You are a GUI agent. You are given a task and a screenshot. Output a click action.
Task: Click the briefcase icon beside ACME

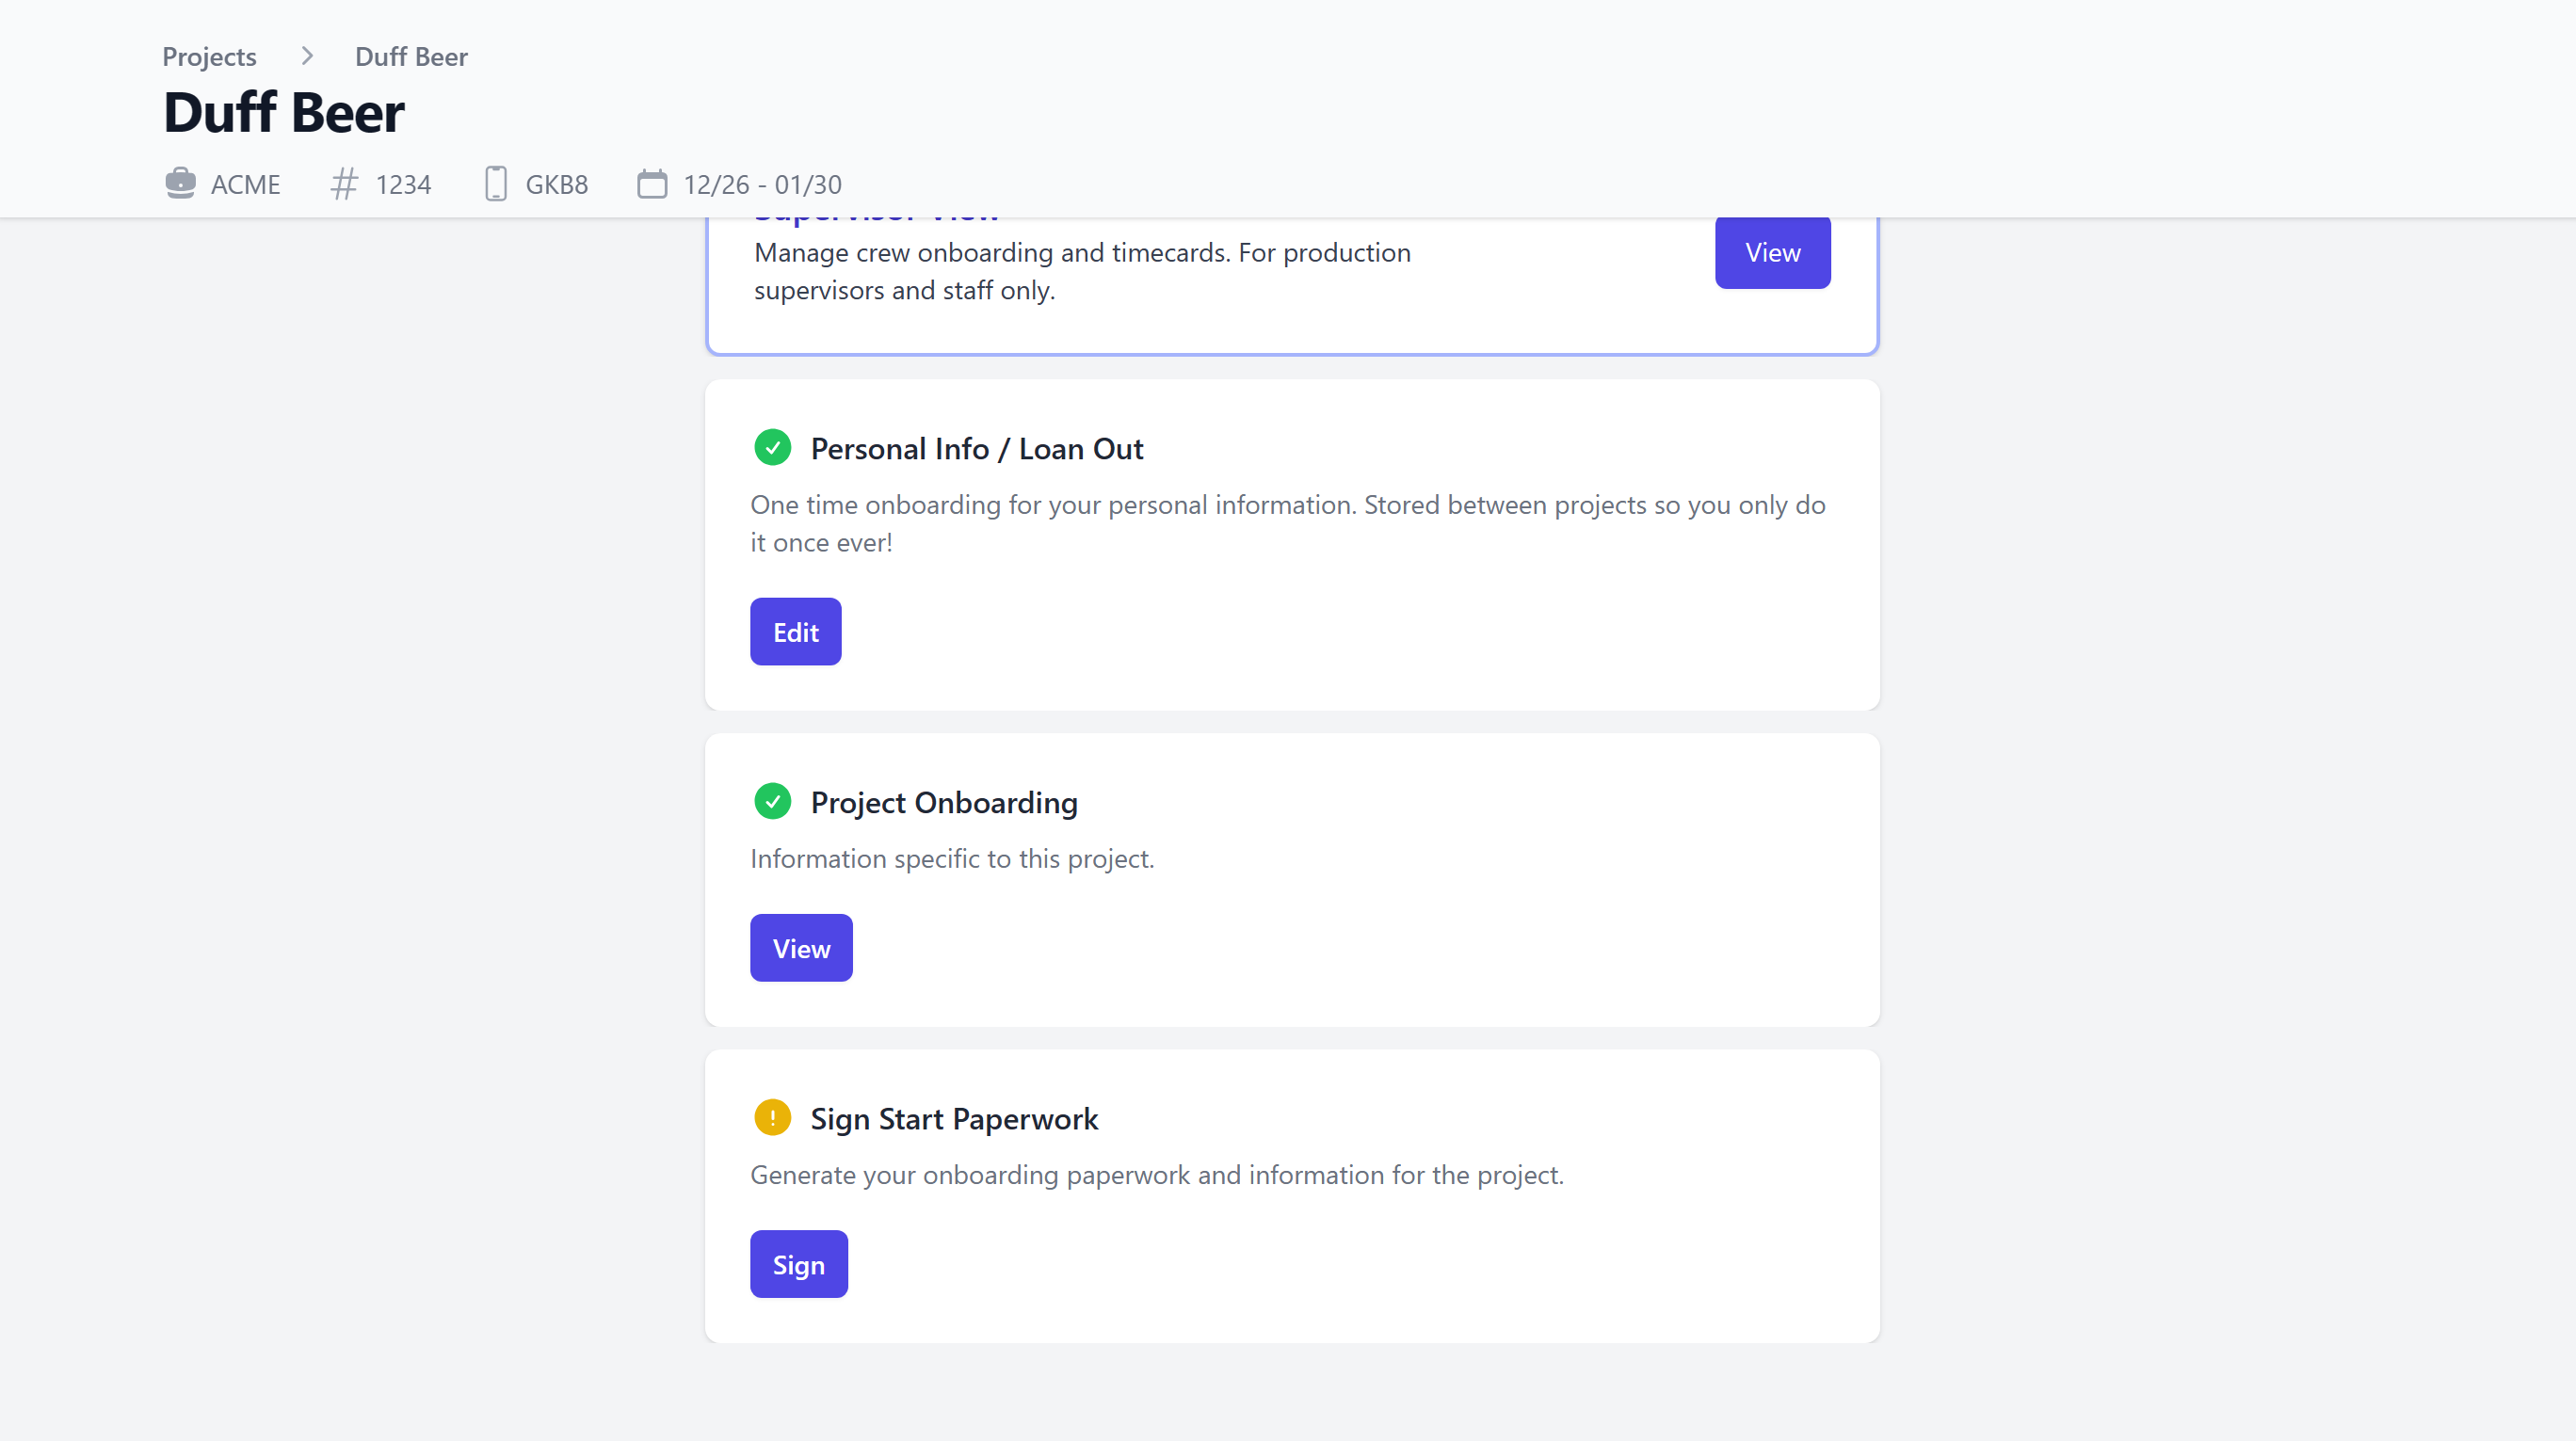[x=180, y=184]
